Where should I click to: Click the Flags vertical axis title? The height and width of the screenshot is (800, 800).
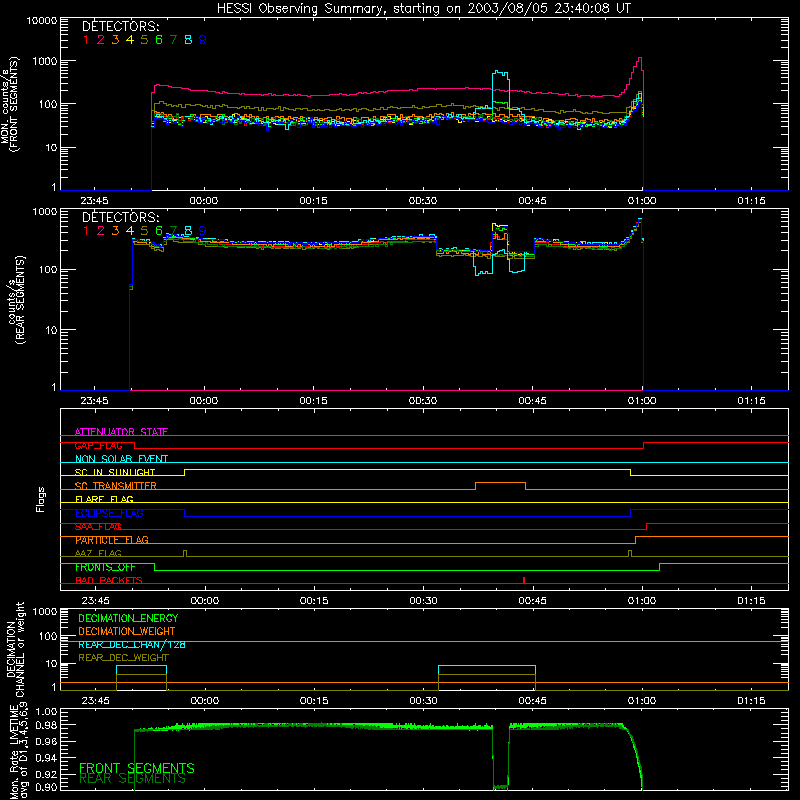click(40, 499)
